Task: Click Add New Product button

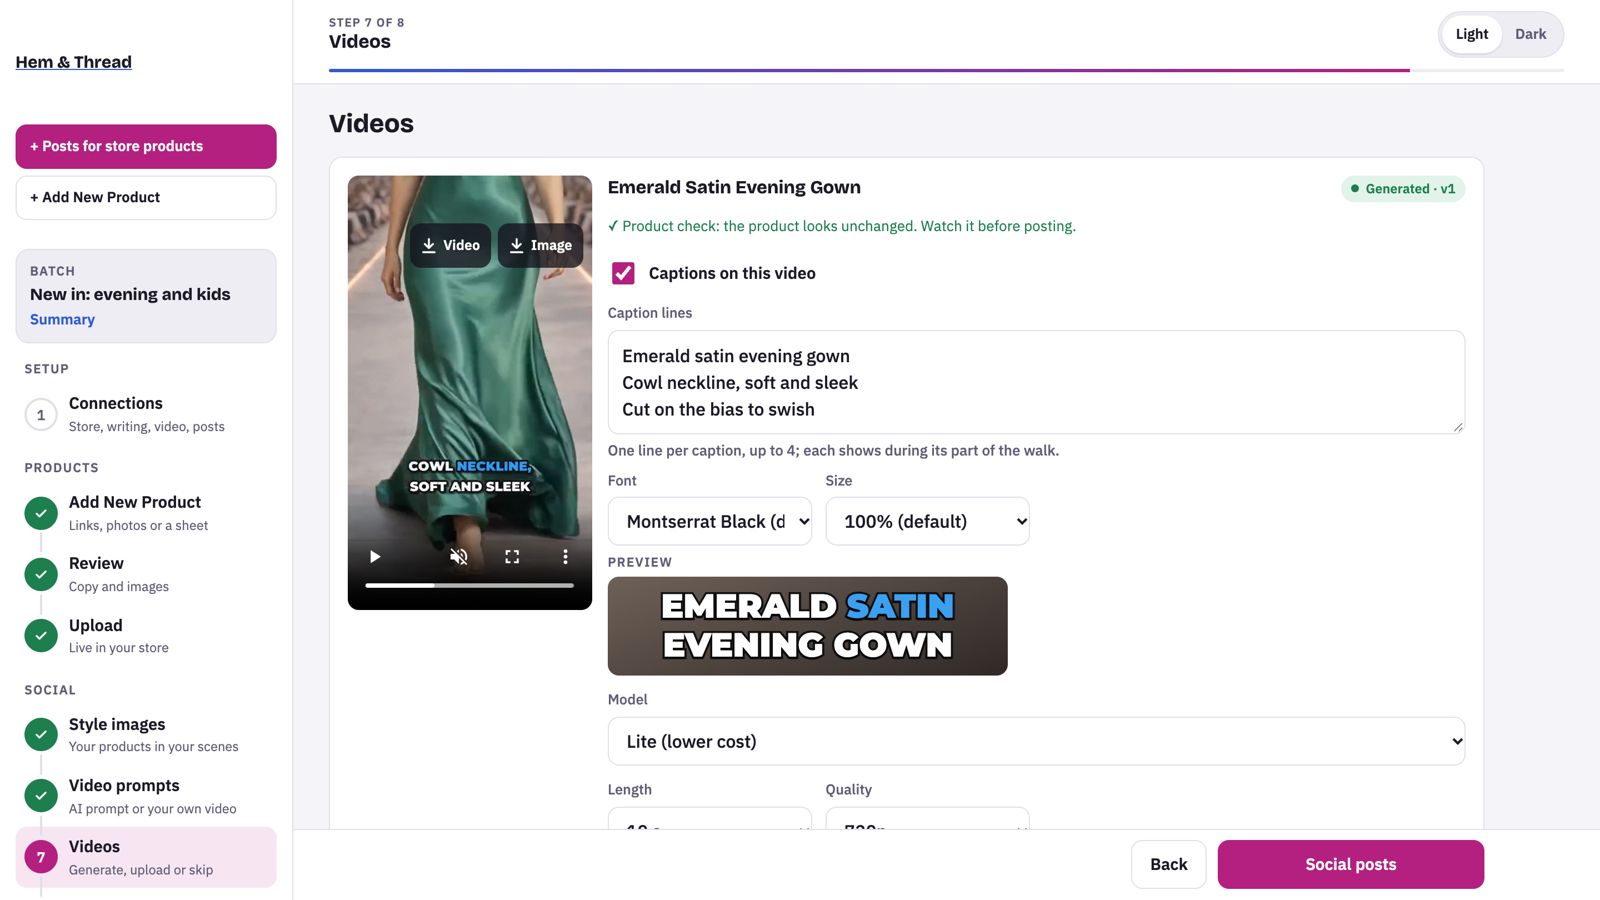Action: point(146,198)
